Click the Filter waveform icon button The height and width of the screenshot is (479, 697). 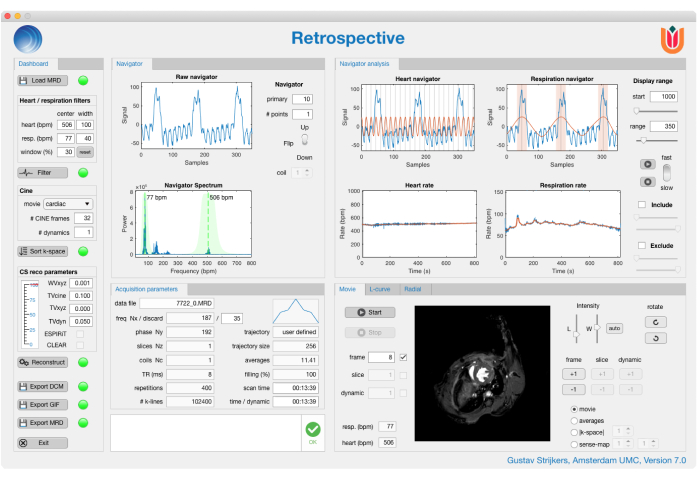coord(43,172)
